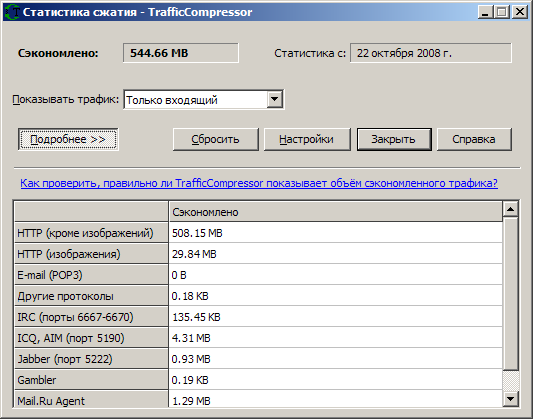Click the 'Закрыть' button
Viewport: 533px width, 419px height.
394,139
